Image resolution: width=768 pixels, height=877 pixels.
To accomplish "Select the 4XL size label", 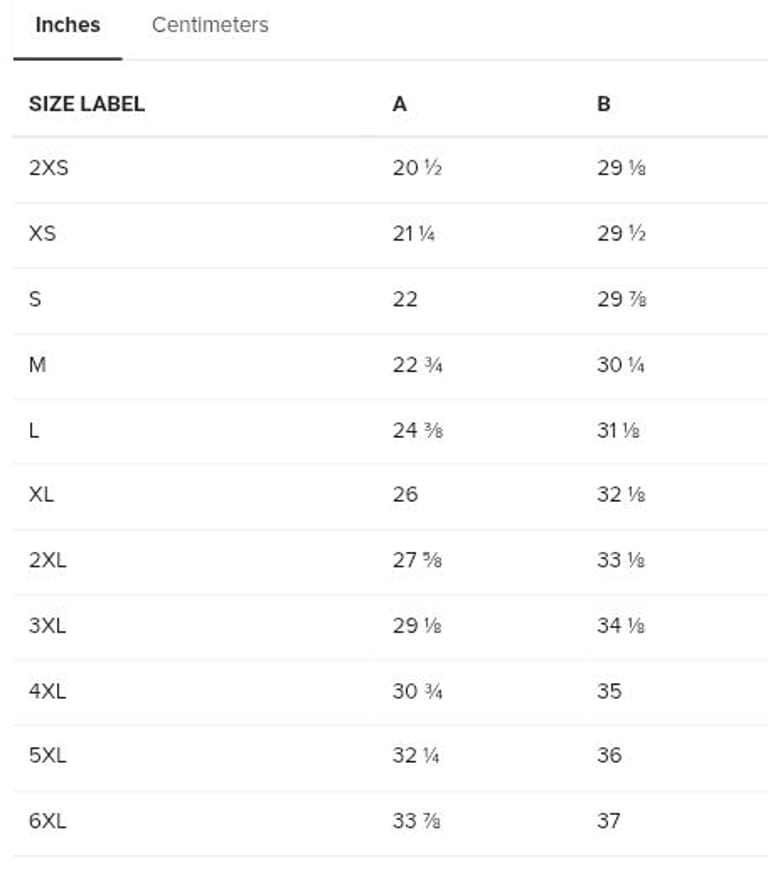I will tap(47, 691).
